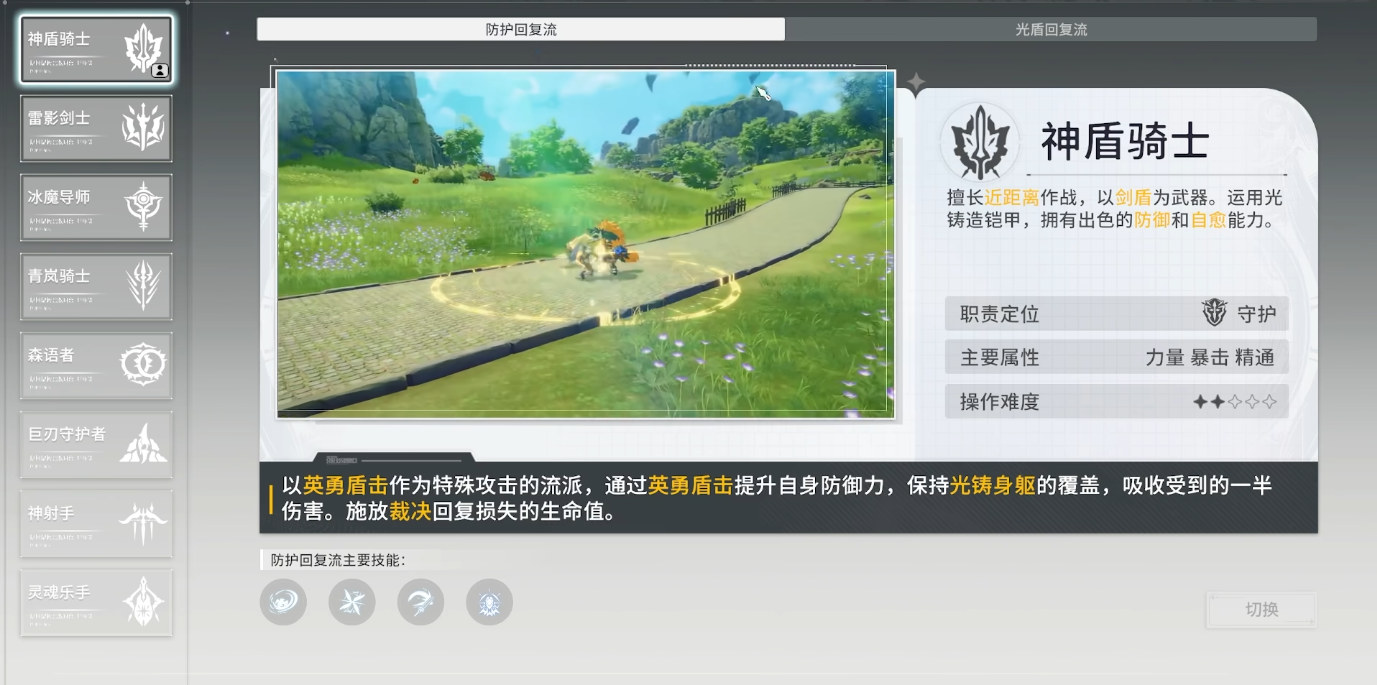Click the highlighted 裁决 skill name in description
The image size is (1377, 685).
411,513
